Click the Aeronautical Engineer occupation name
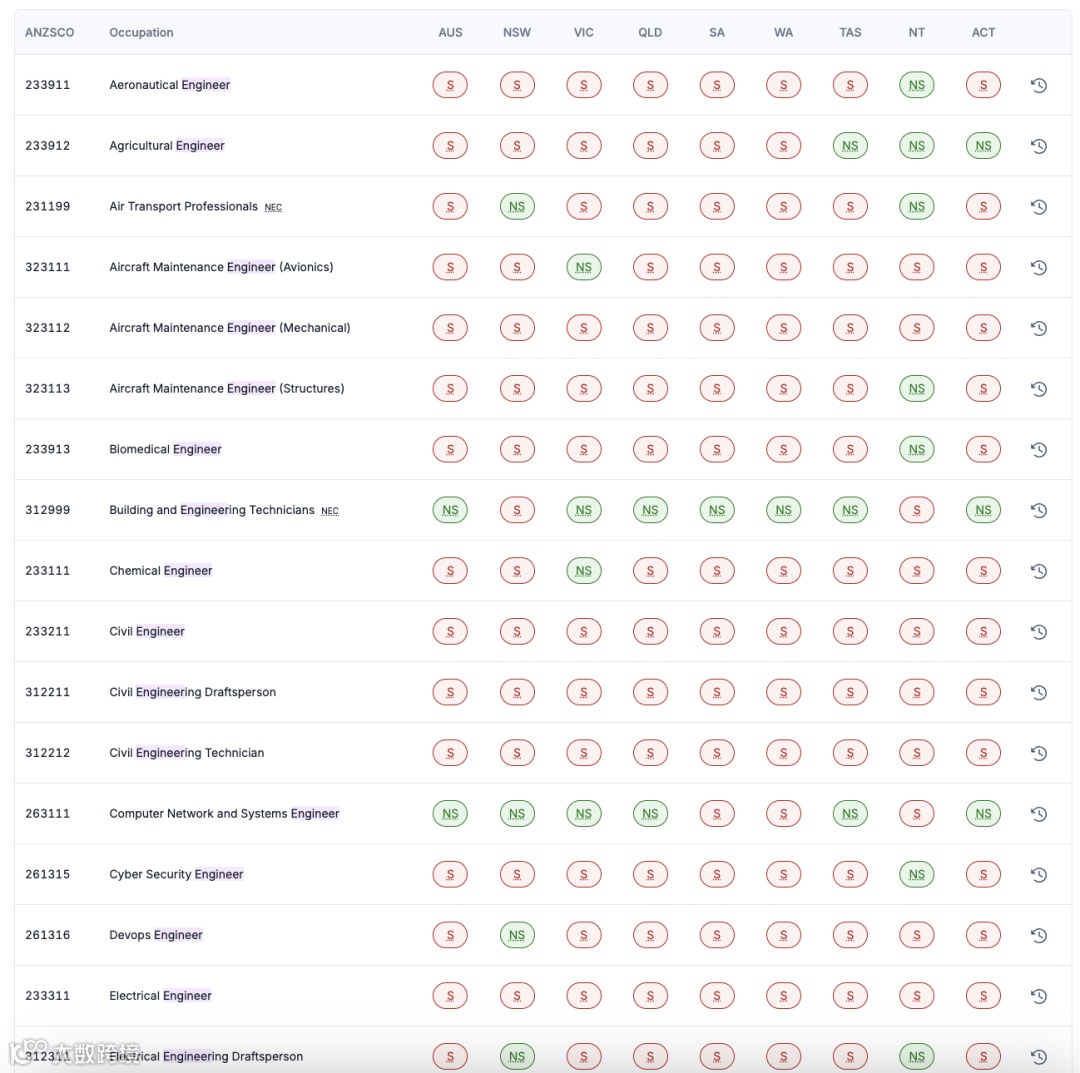 tap(169, 85)
